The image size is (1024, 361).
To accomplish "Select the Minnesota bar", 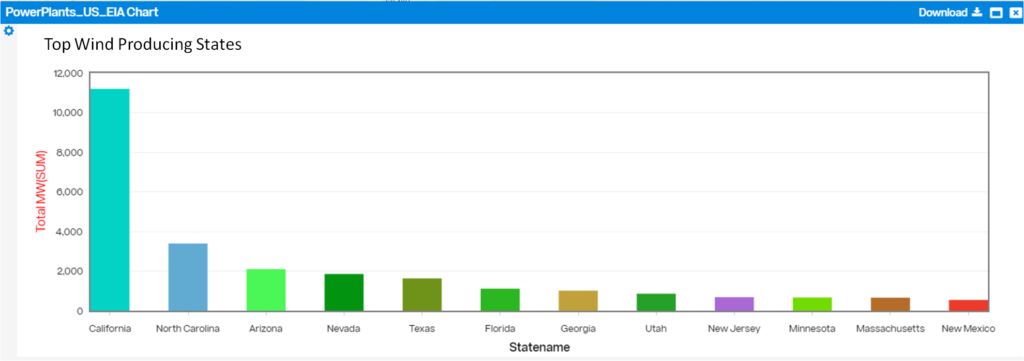I will click(812, 304).
